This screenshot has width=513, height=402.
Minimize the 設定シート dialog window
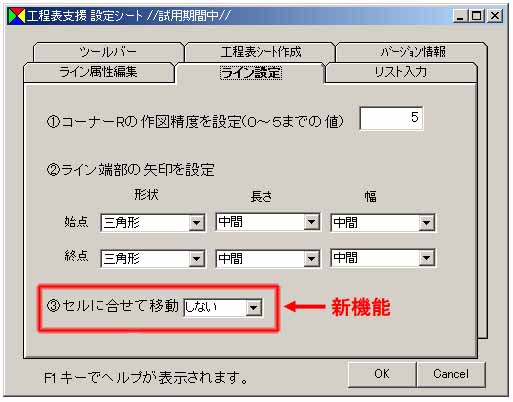[461, 16]
